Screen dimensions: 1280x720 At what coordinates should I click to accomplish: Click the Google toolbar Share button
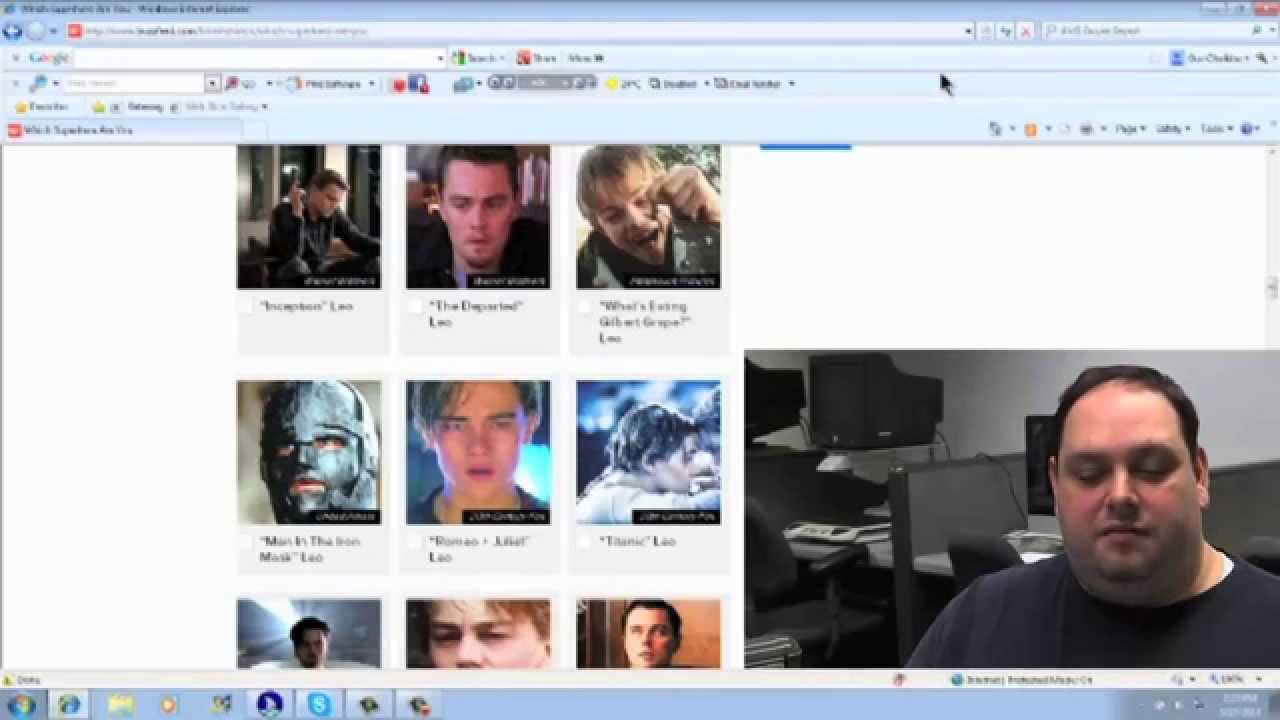[536, 58]
